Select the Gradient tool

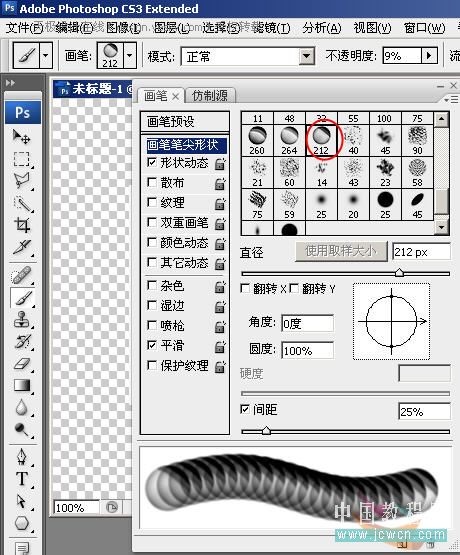click(22, 385)
